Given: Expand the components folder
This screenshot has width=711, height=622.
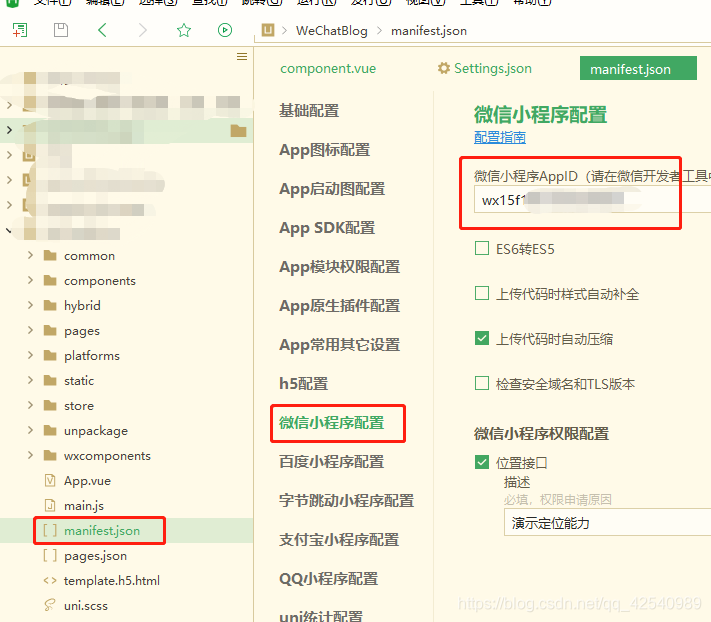Looking at the screenshot, I should coord(30,280).
